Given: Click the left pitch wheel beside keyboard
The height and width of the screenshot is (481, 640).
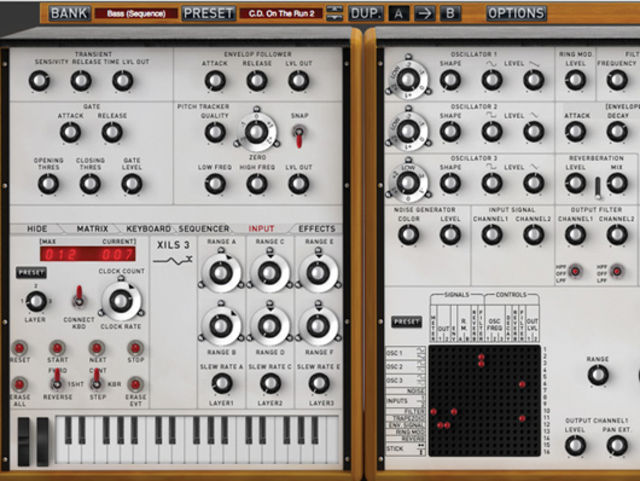Looking at the screenshot, I should tap(23, 441).
